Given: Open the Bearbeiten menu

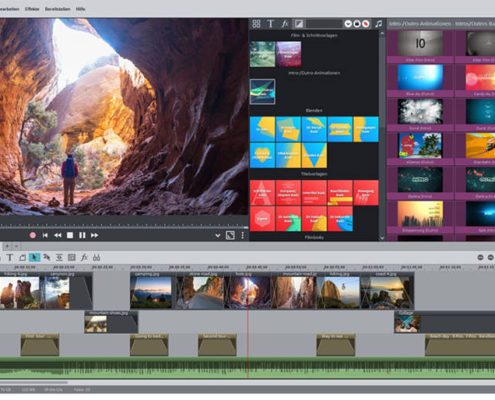Looking at the screenshot, I should (9, 9).
